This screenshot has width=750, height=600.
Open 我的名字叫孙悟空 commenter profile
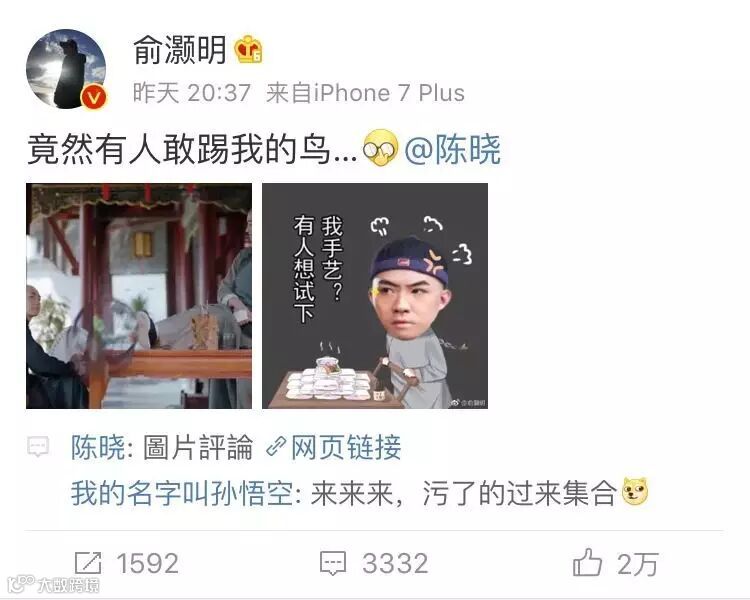[182, 493]
